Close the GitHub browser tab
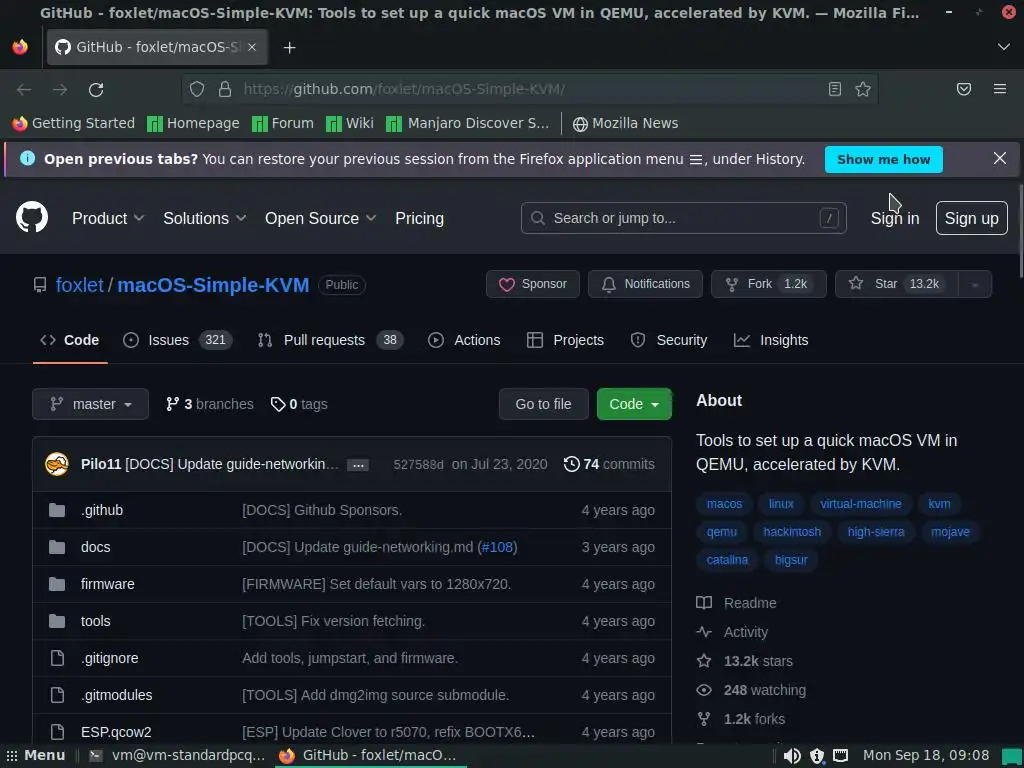 pos(252,47)
